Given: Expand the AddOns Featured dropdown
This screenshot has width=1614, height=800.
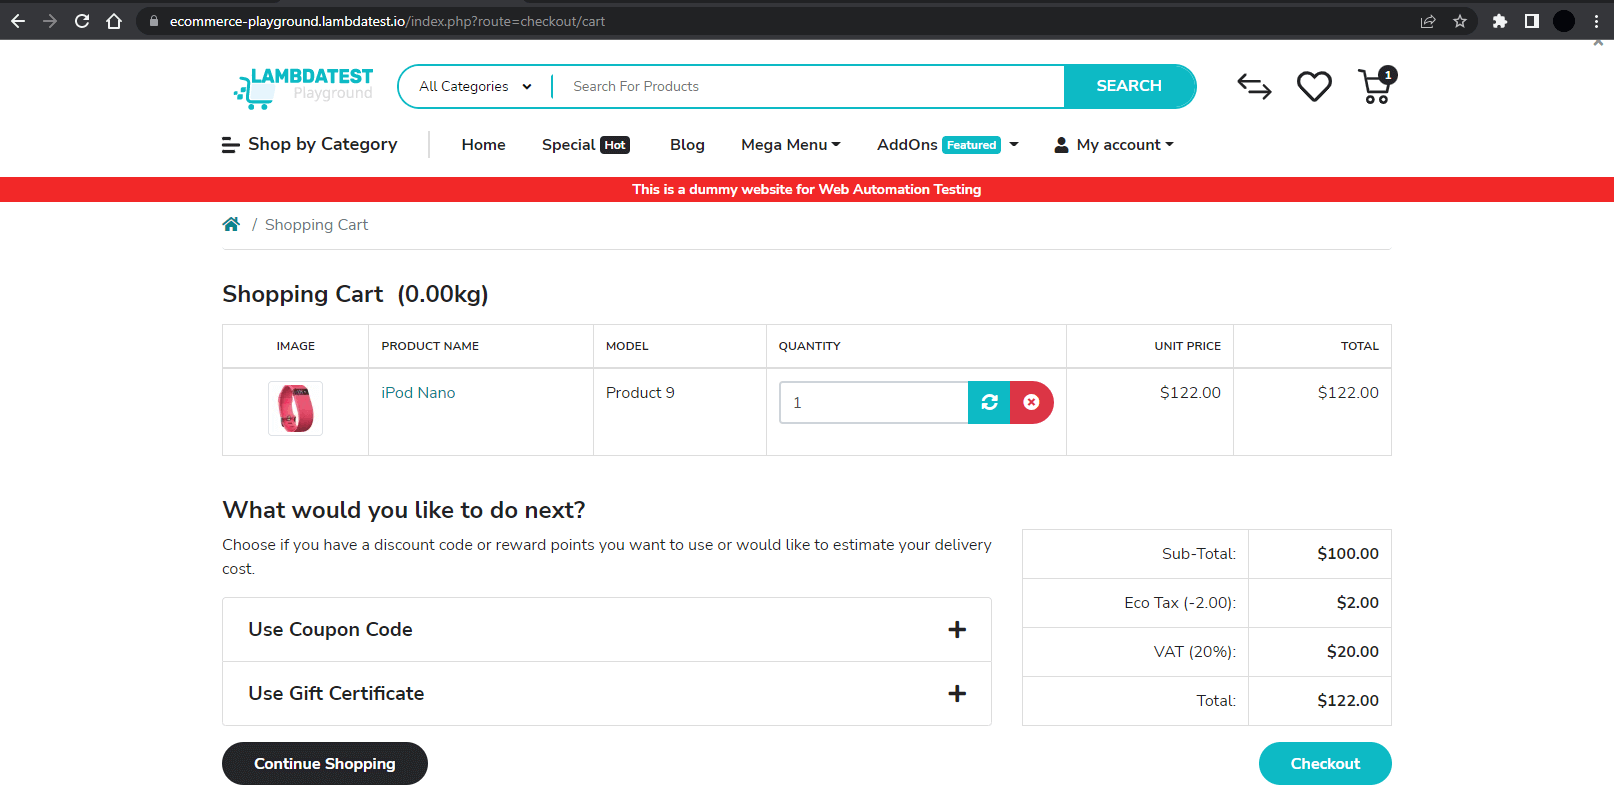Looking at the screenshot, I should point(948,145).
